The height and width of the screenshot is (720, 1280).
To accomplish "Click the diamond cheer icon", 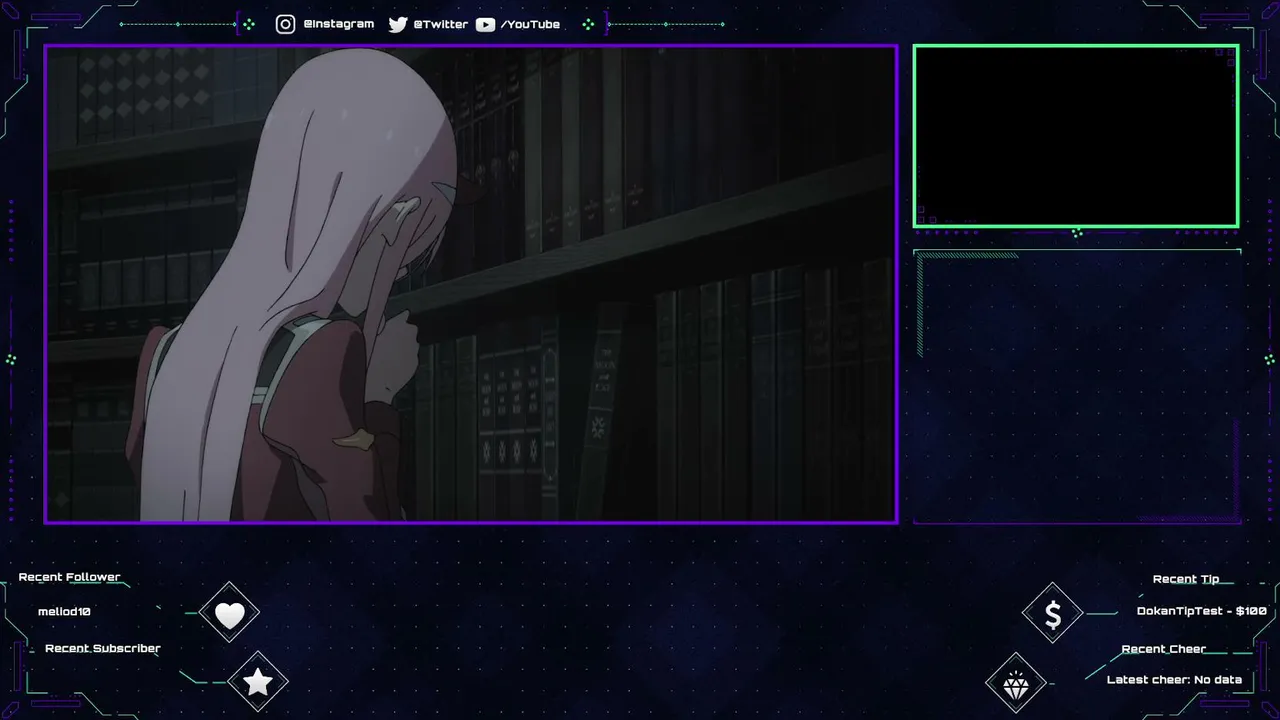I will click(1016, 684).
